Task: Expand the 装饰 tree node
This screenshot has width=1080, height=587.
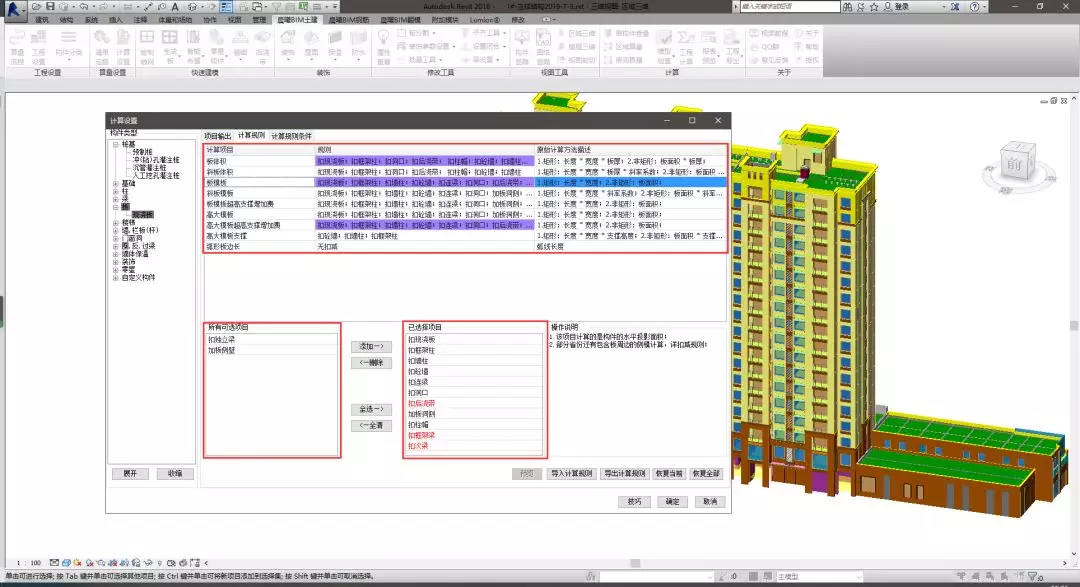Action: (x=115, y=261)
